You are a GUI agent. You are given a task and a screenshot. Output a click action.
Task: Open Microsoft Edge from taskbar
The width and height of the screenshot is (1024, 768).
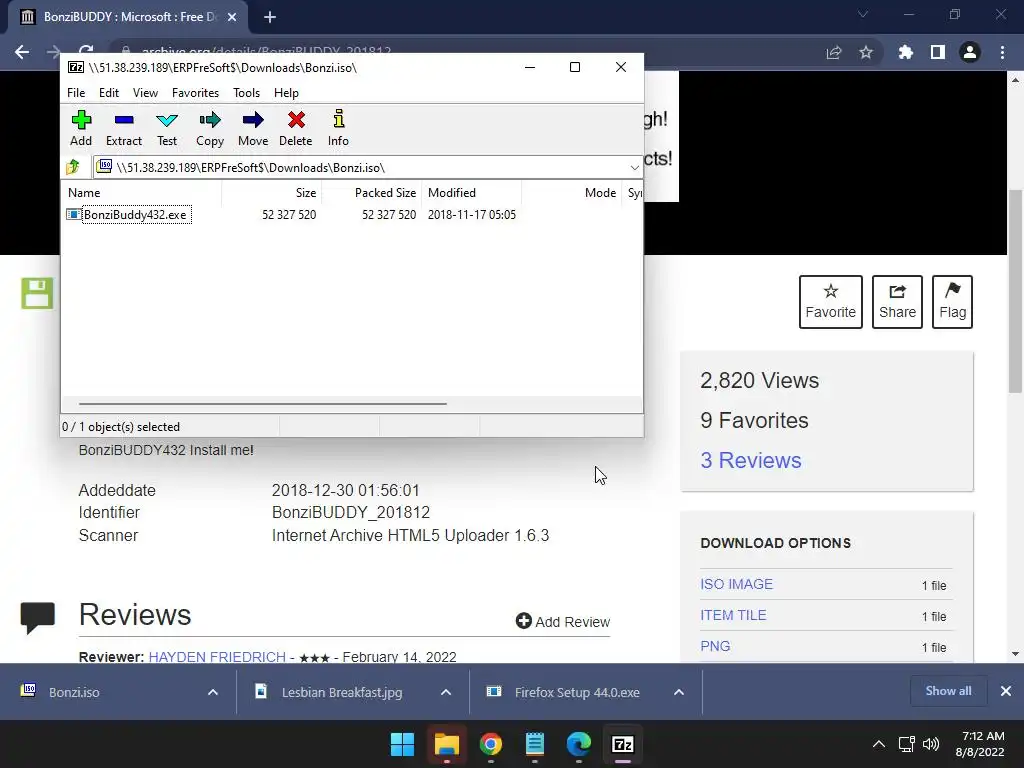coord(579,744)
